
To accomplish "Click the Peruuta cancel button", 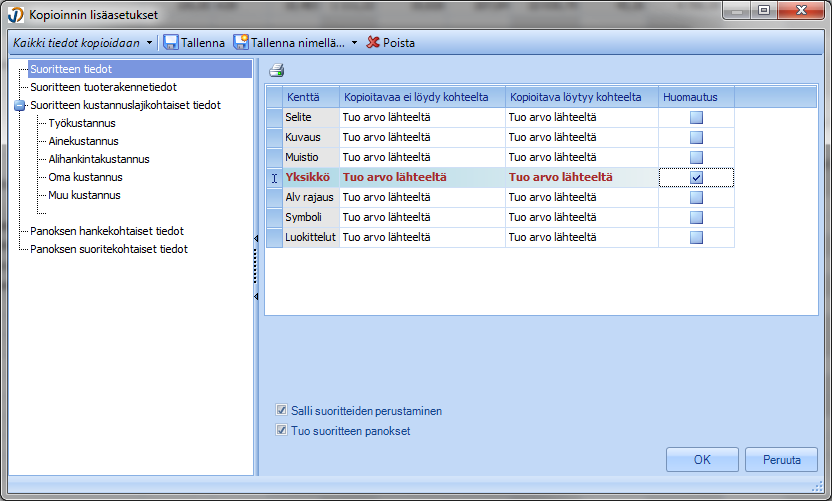I will [x=781, y=460].
